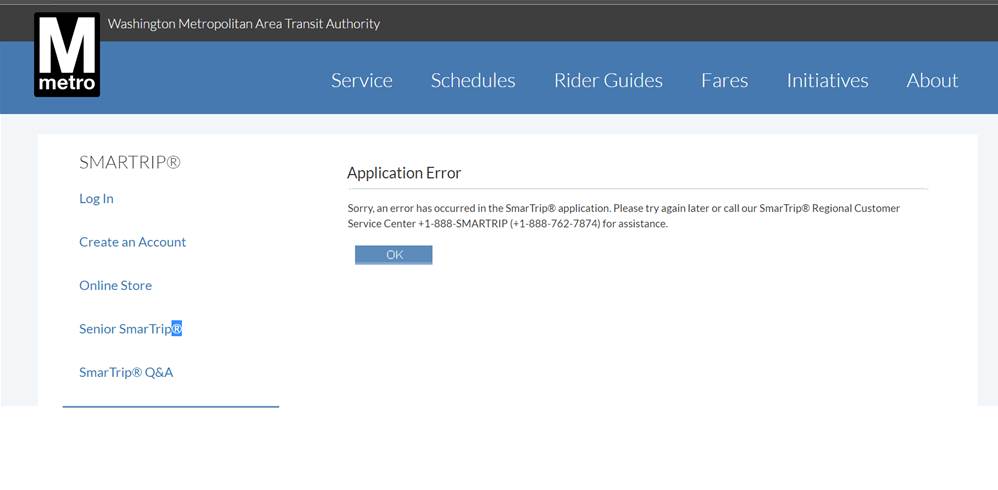Viewport: 998px width, 490px height.
Task: Open the Service menu
Action: point(361,81)
